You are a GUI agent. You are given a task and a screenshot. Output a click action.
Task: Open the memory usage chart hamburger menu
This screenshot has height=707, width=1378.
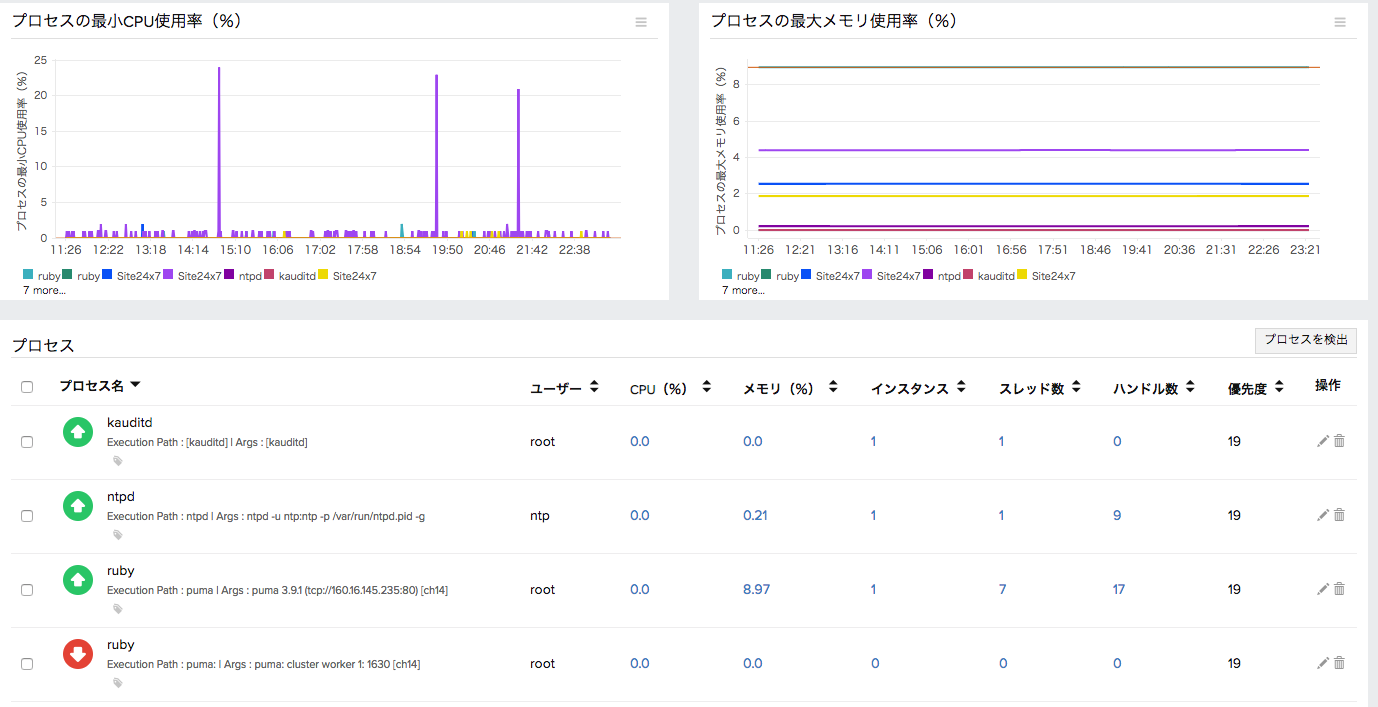pos(1339,22)
